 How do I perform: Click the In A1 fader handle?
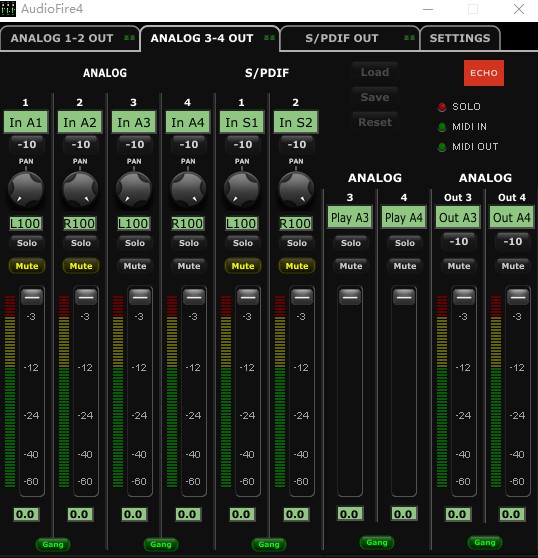(x=32, y=297)
